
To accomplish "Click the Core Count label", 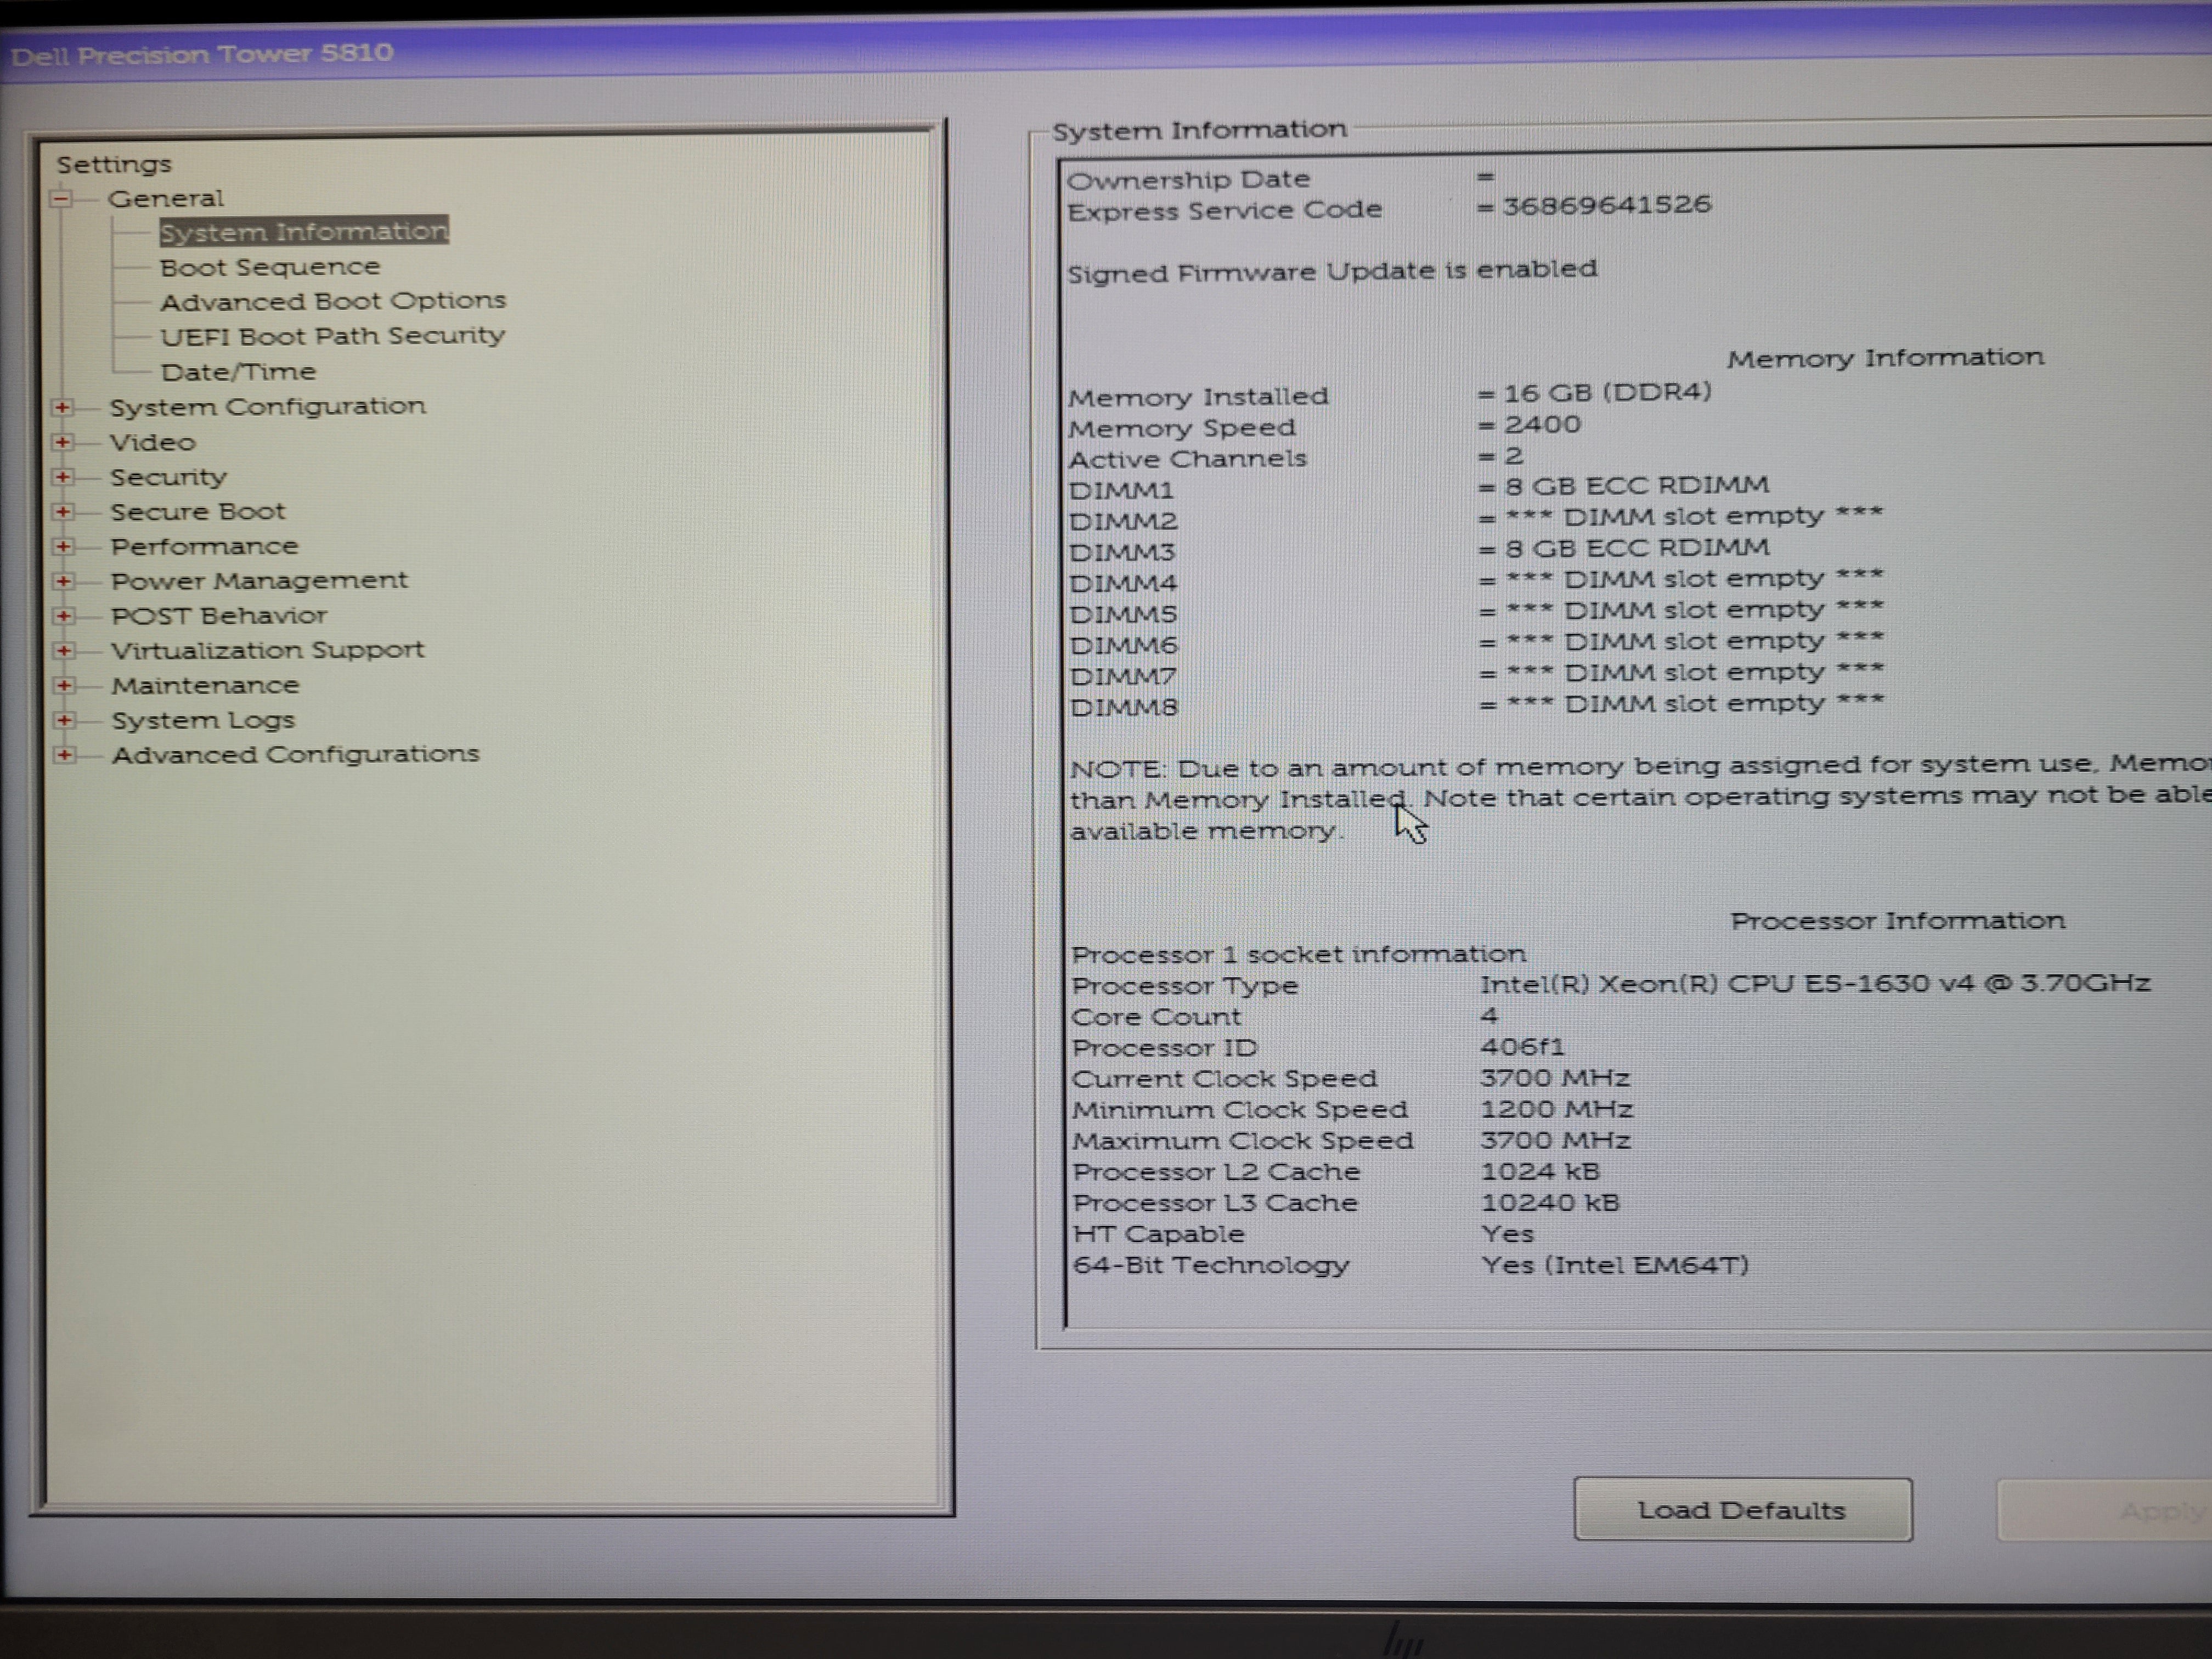I will point(1156,1017).
